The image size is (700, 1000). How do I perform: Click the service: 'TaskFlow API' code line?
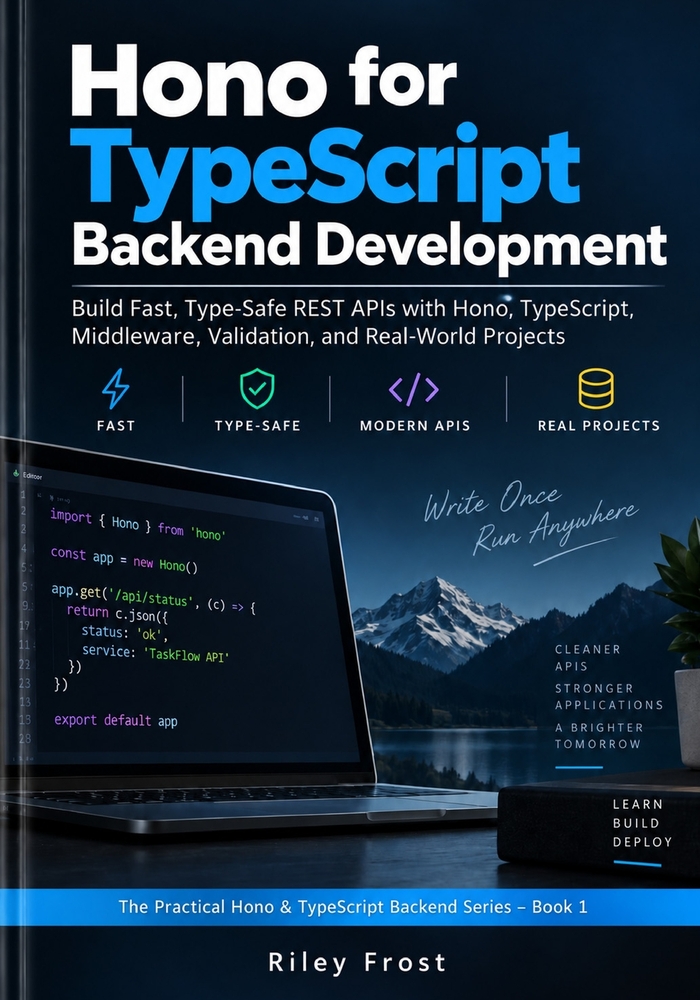click(x=156, y=653)
